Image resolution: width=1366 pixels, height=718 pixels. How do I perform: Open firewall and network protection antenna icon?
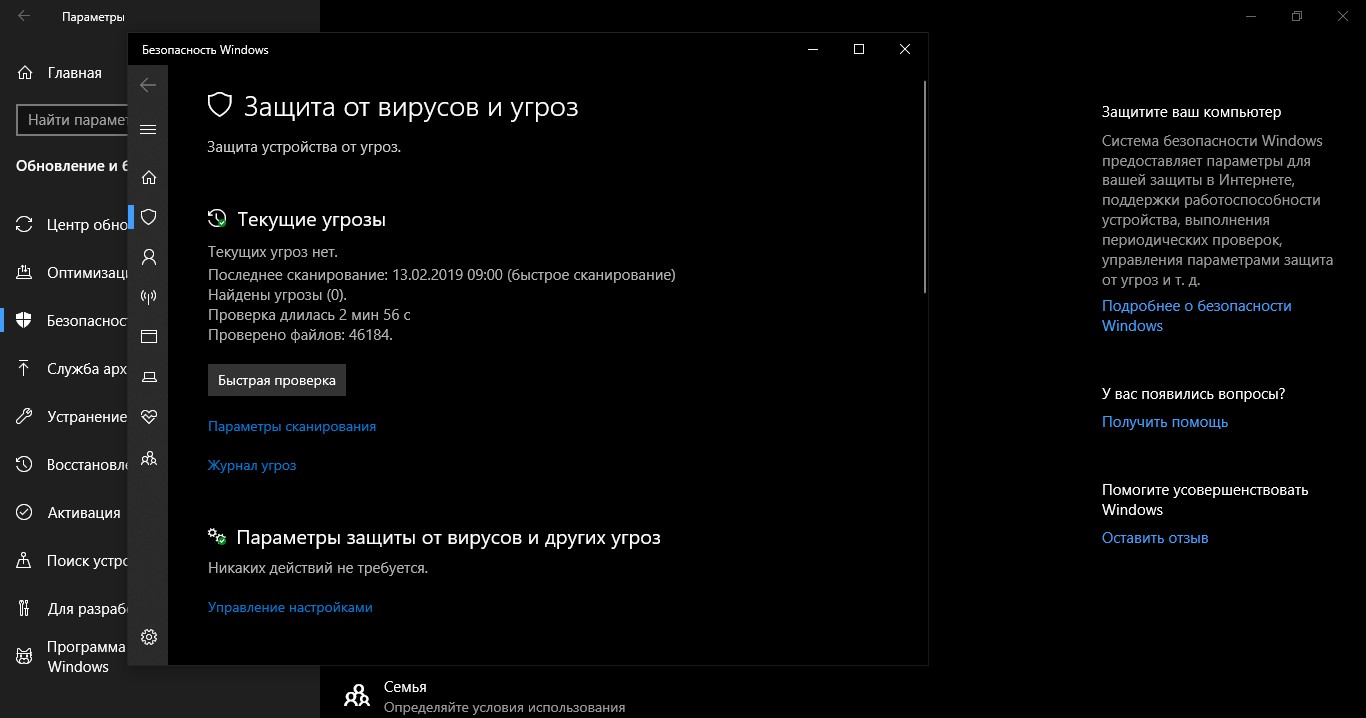coord(149,297)
